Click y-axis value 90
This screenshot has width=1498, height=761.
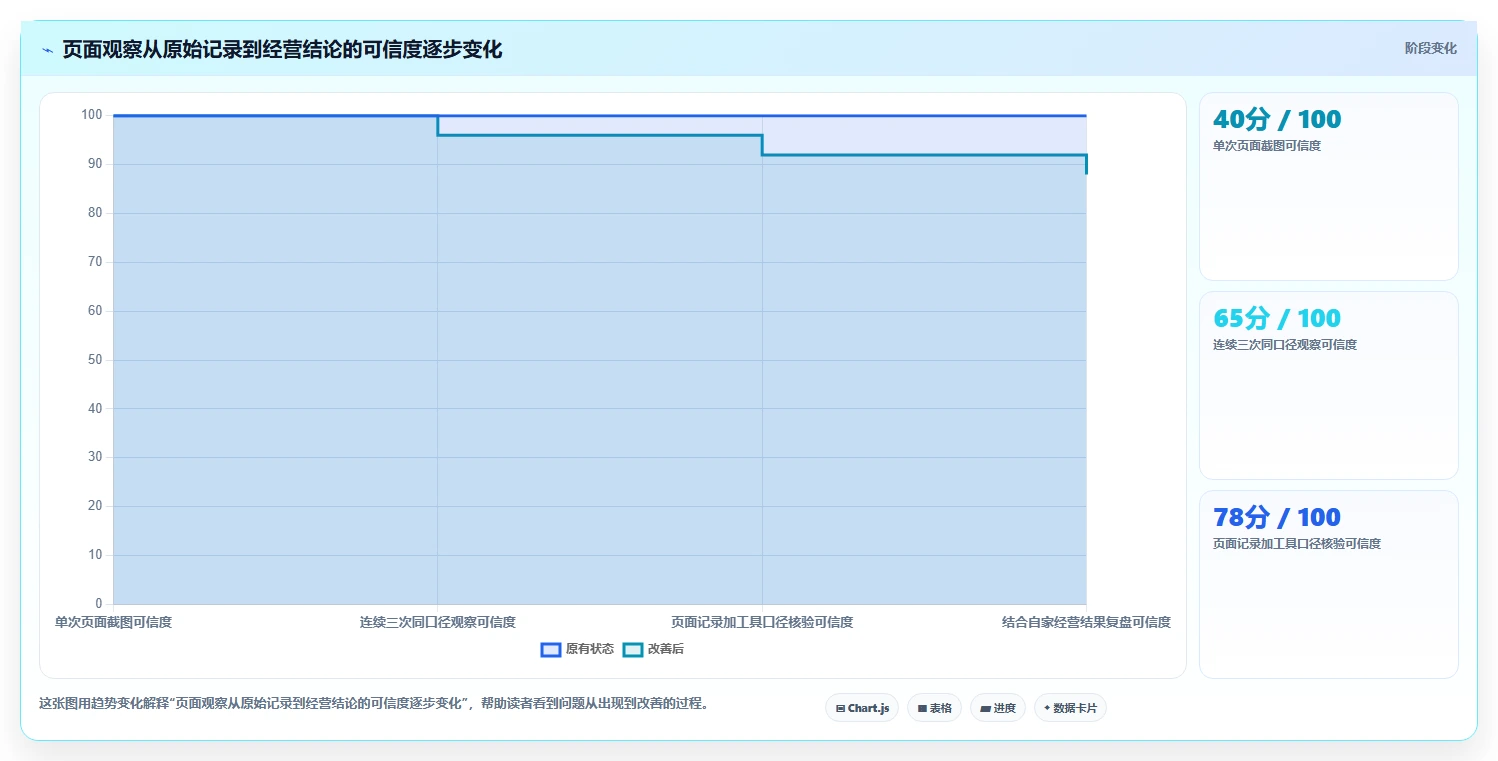pyautogui.click(x=95, y=164)
